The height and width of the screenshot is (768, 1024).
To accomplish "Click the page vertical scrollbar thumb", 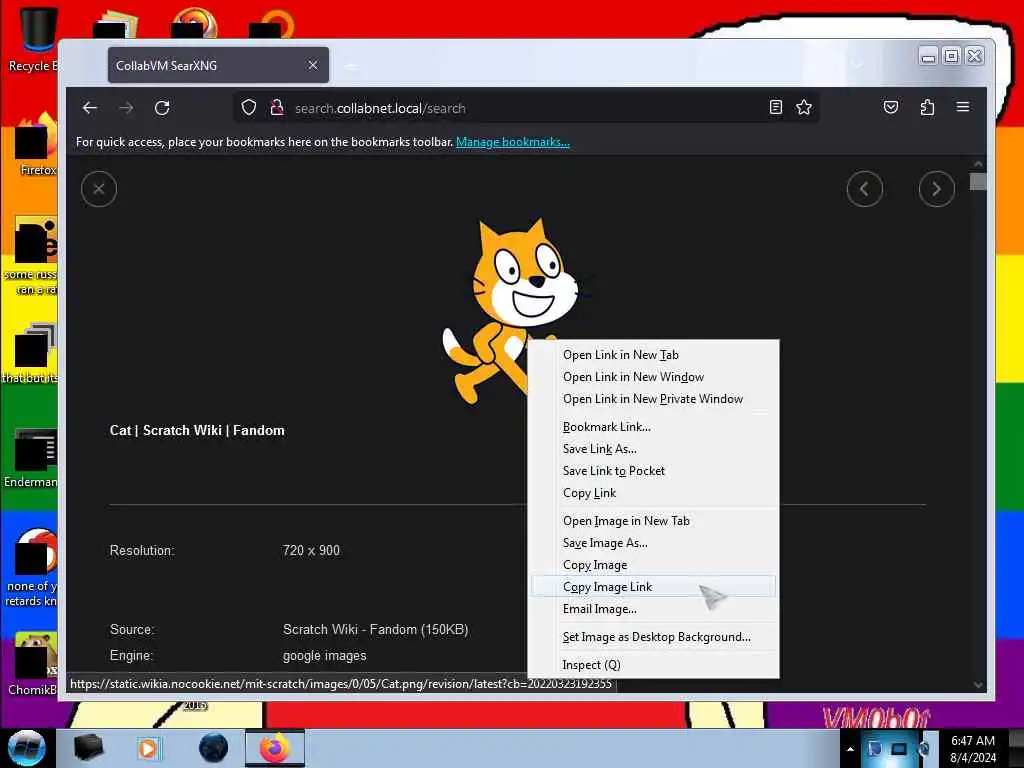I will point(978,181).
